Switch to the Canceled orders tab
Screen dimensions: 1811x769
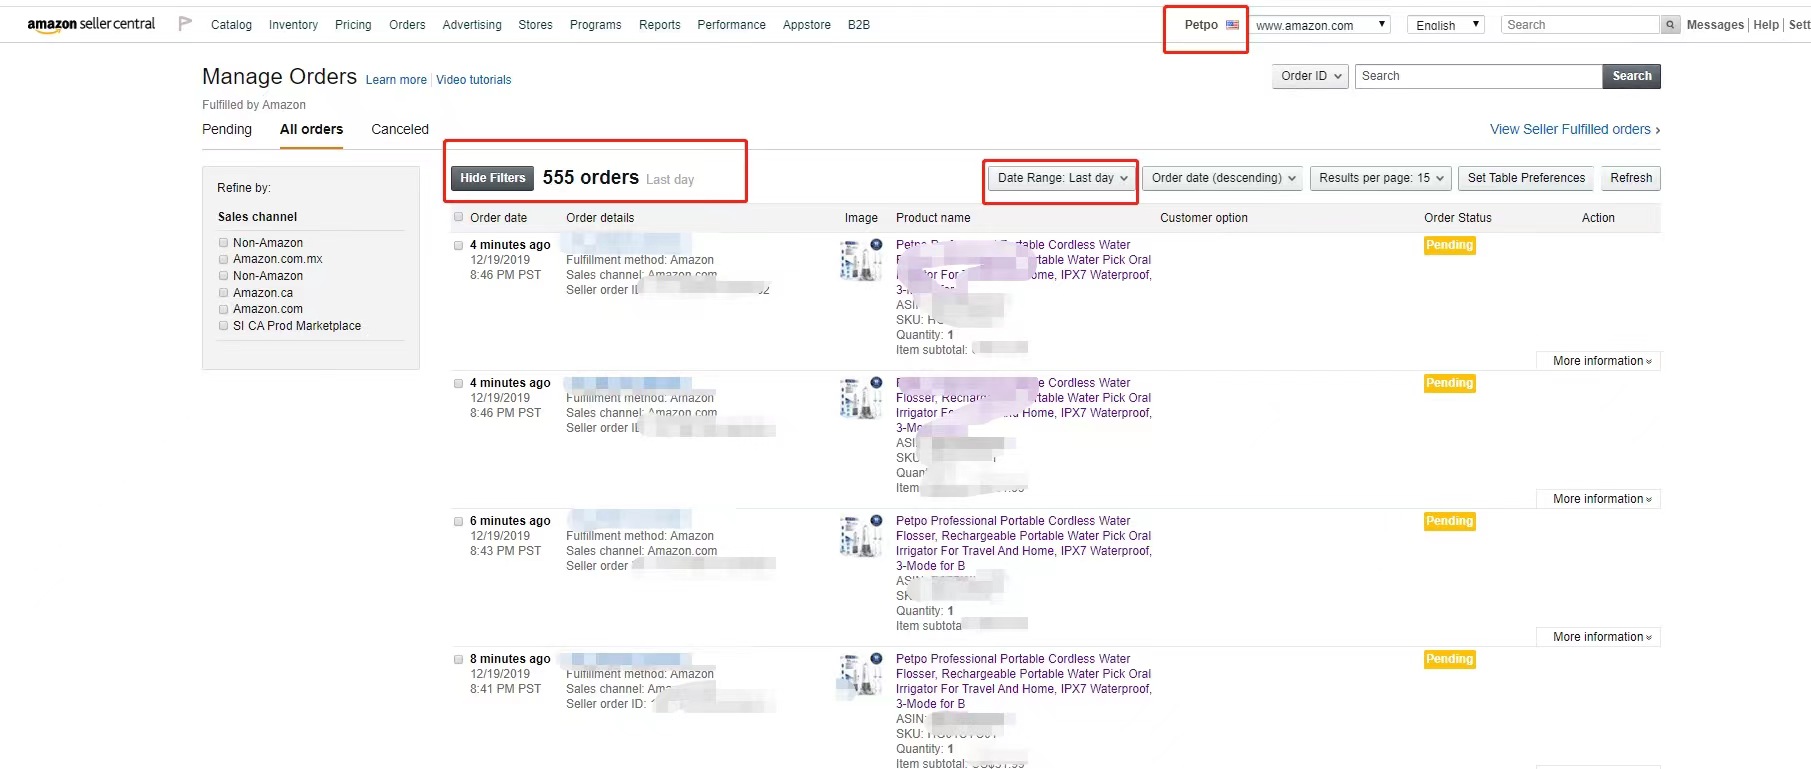click(x=400, y=129)
